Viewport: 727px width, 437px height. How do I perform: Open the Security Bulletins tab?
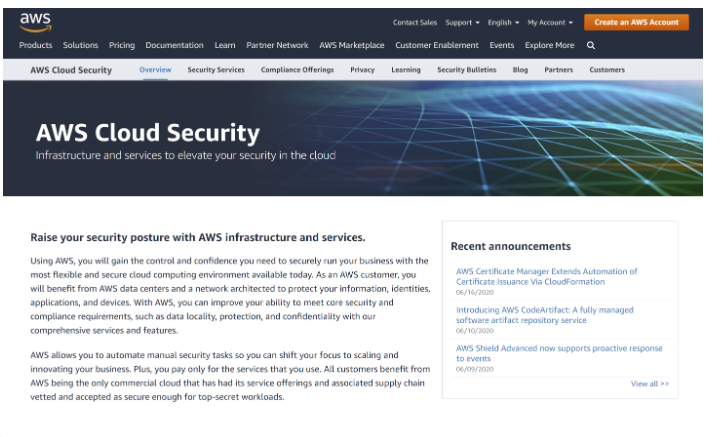pos(466,70)
